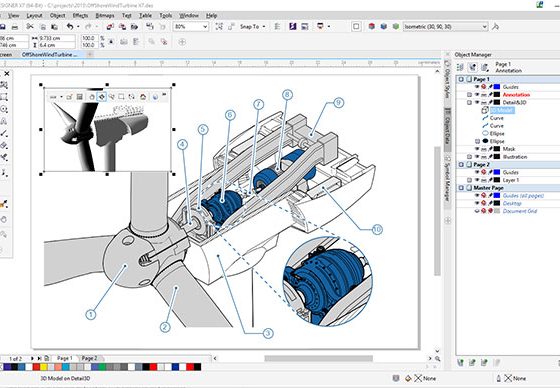Select the line drawing tool in toolbox
The width and height of the screenshot is (560, 388).
pos(4,133)
